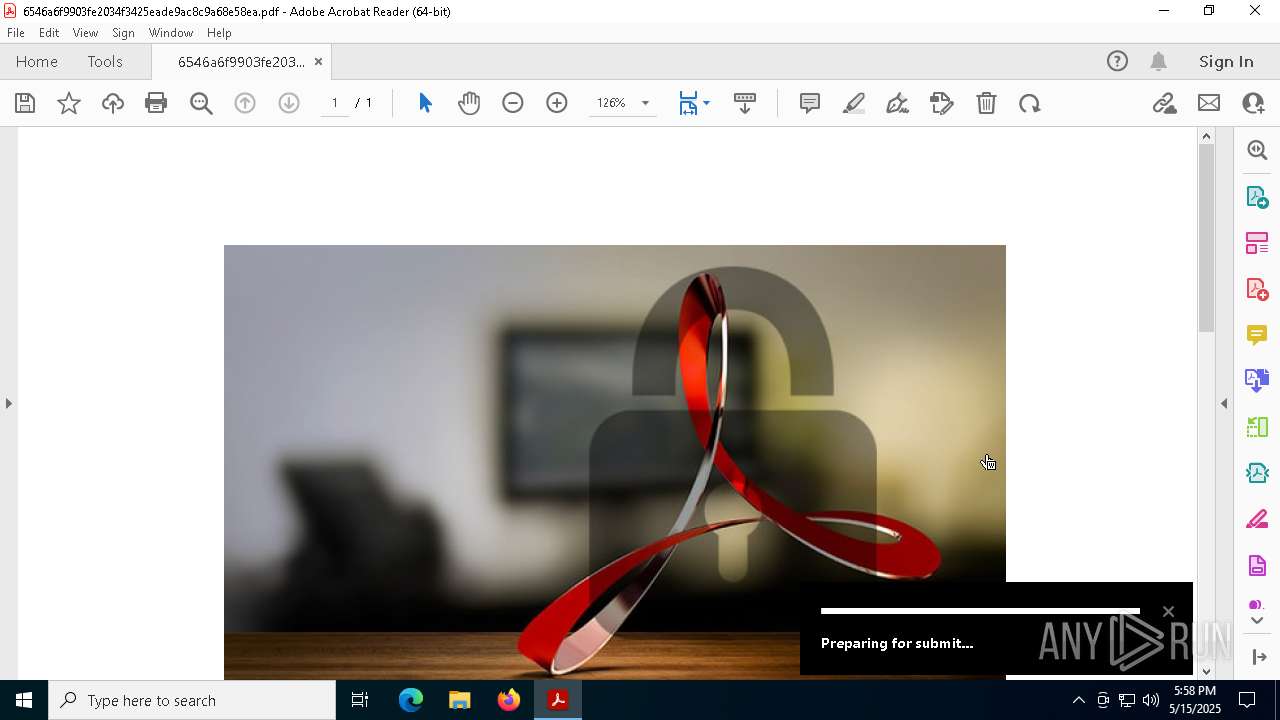This screenshot has height=720, width=1280.
Task: Open the Fill & Sign tool in right pane
Action: click(x=1257, y=519)
